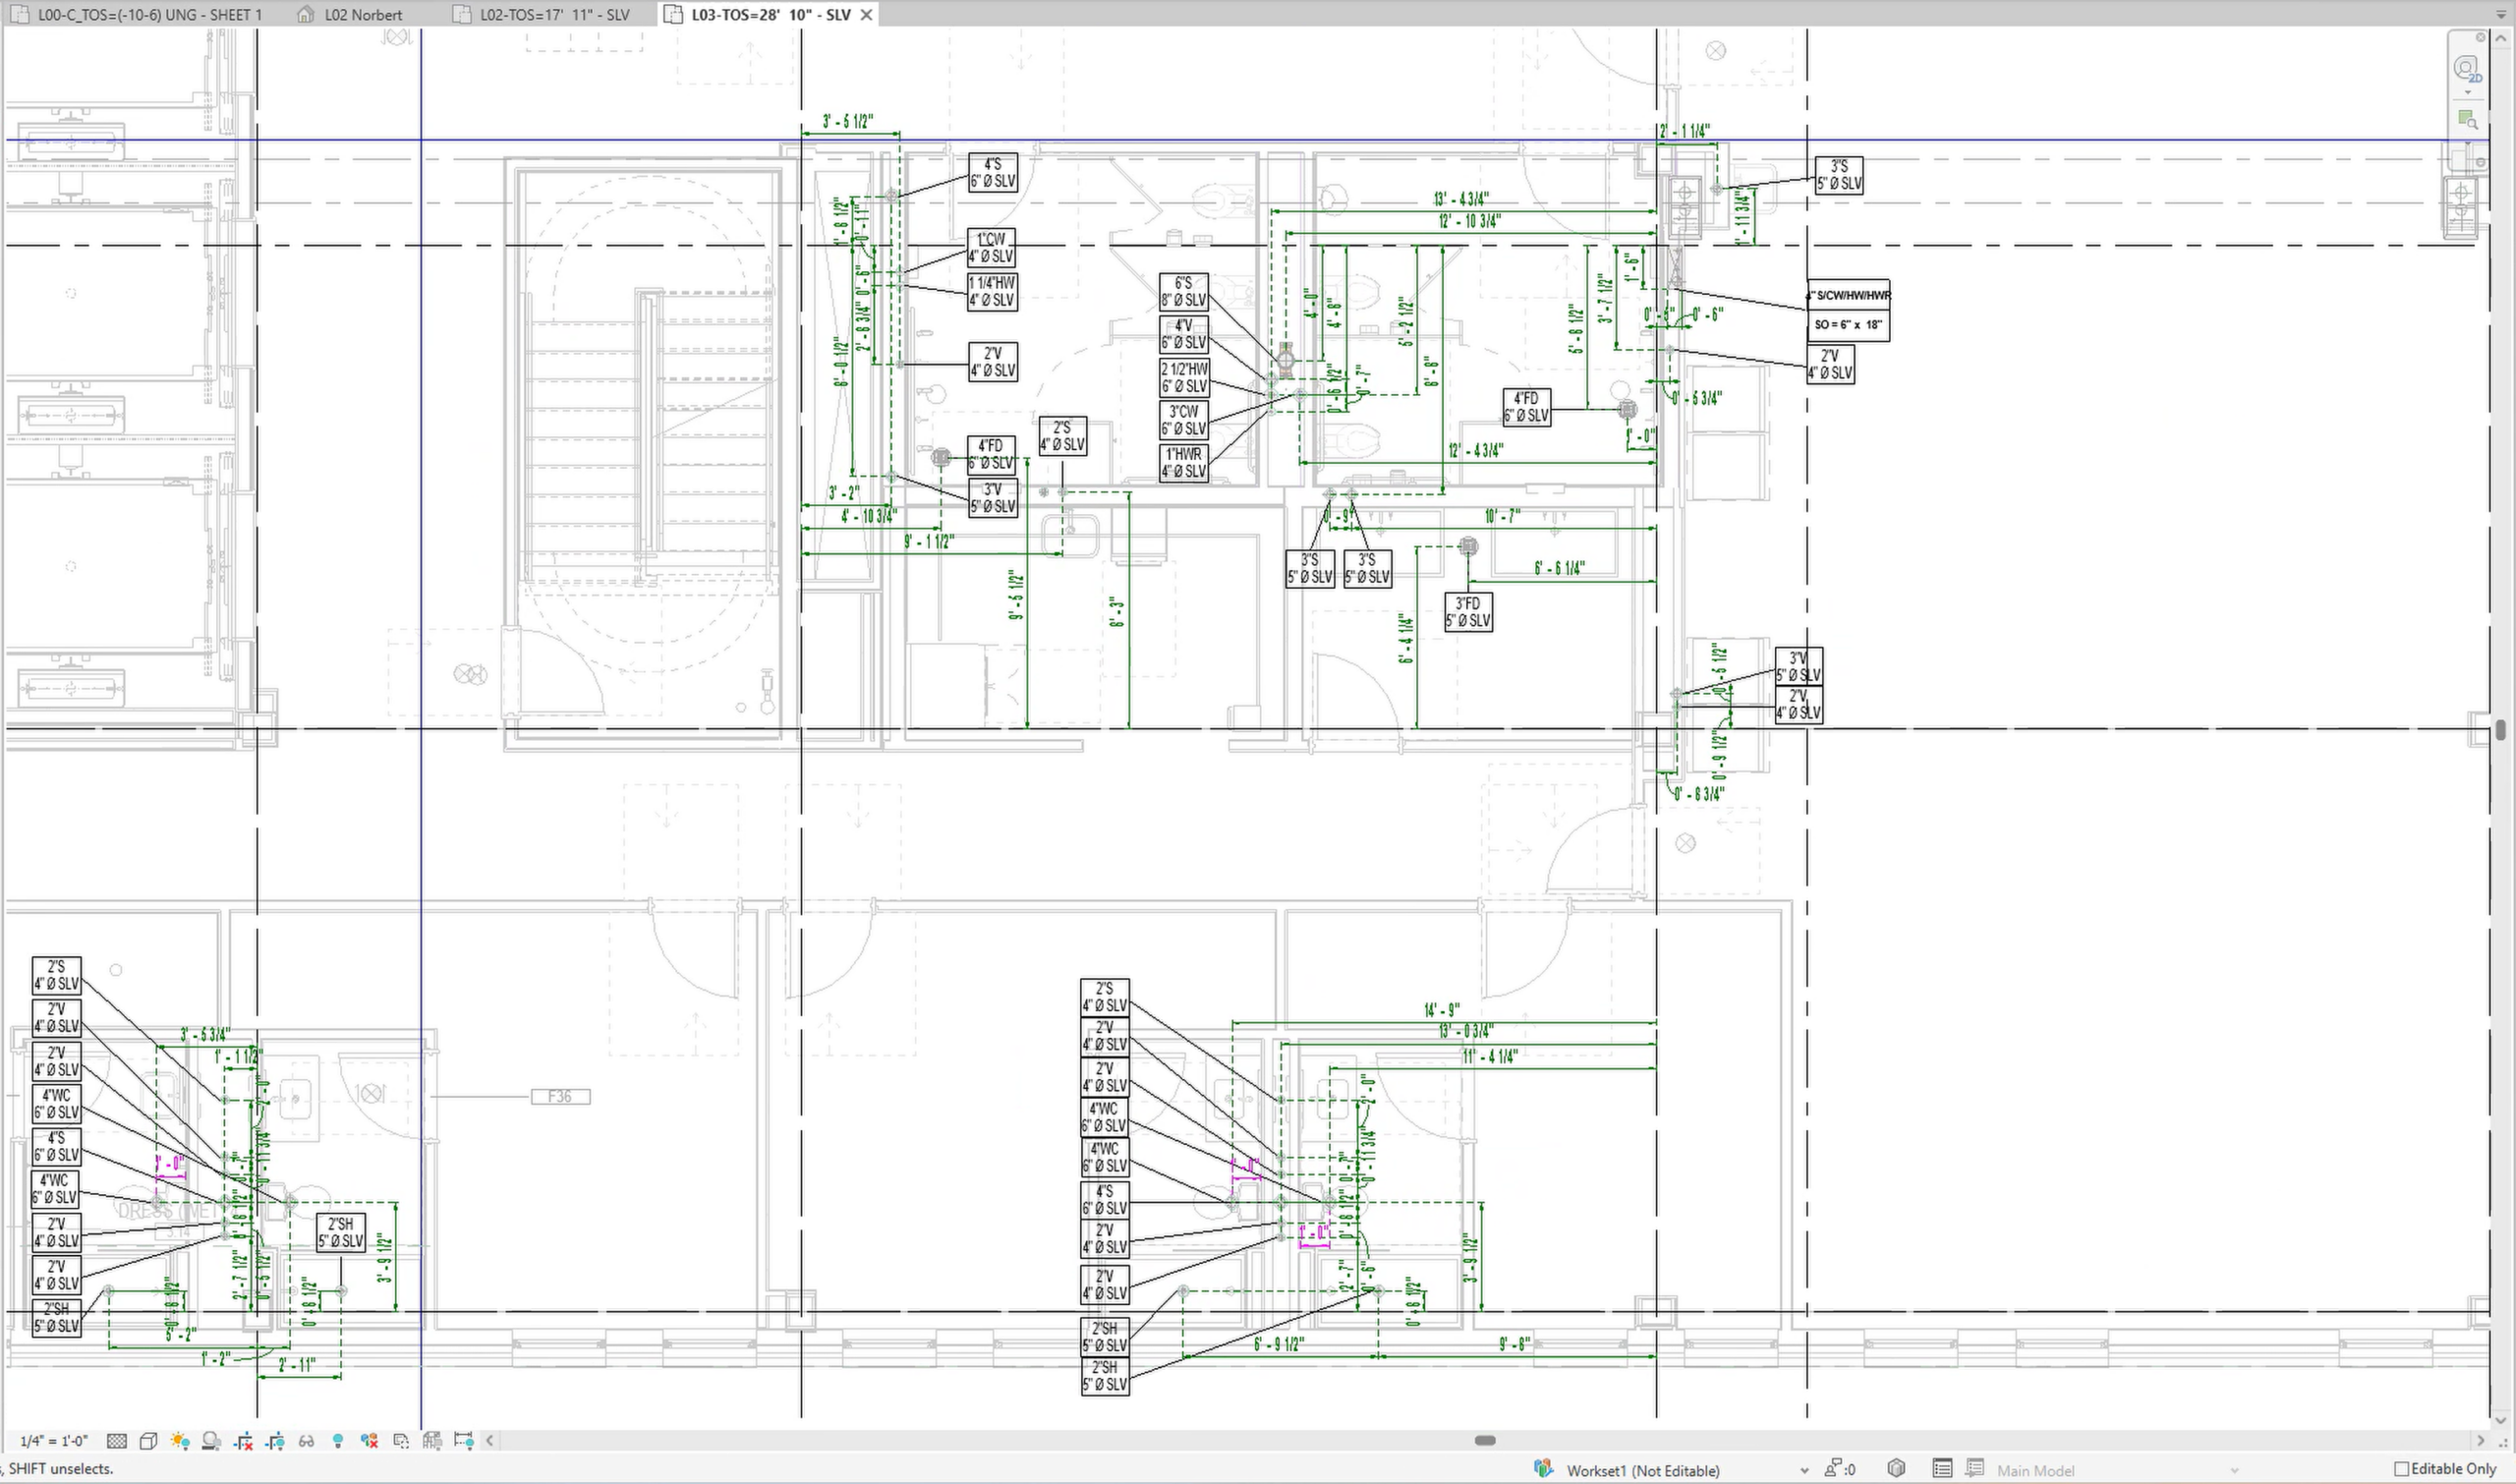
Task: Toggle Show Crop Region icon
Action: click(x=275, y=1441)
